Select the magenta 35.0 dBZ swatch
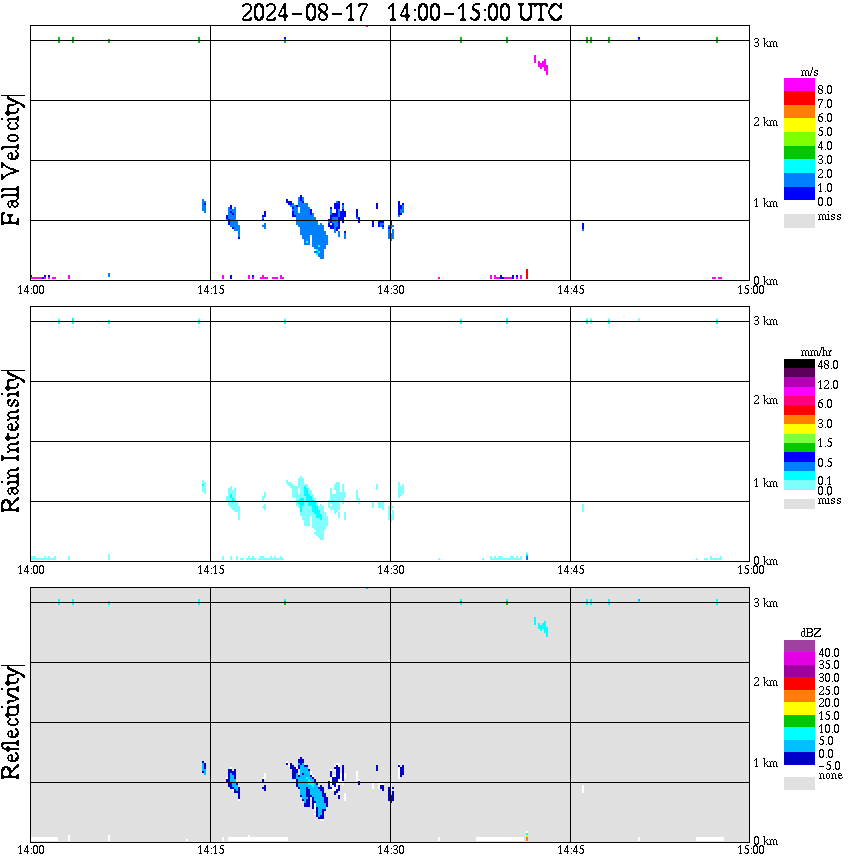The height and width of the screenshot is (868, 850). [799, 659]
